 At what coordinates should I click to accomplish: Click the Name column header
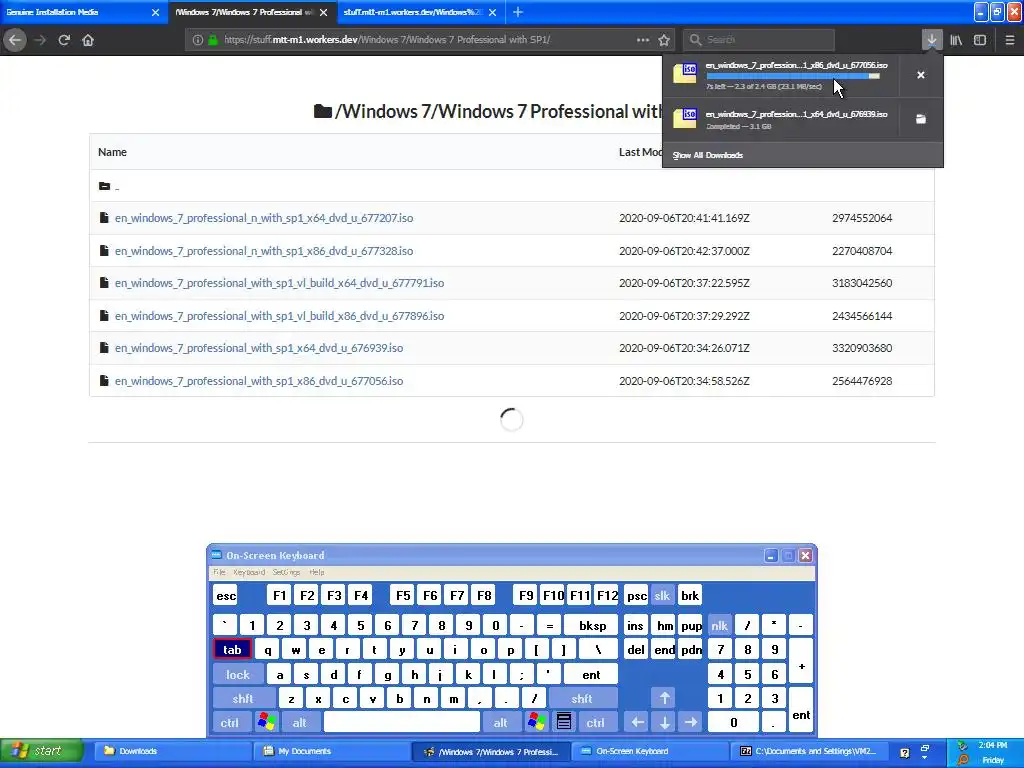pyautogui.click(x=112, y=152)
